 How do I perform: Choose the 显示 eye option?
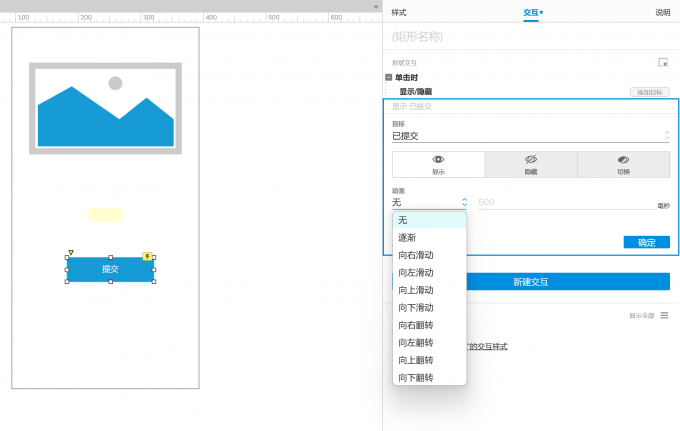[438, 164]
